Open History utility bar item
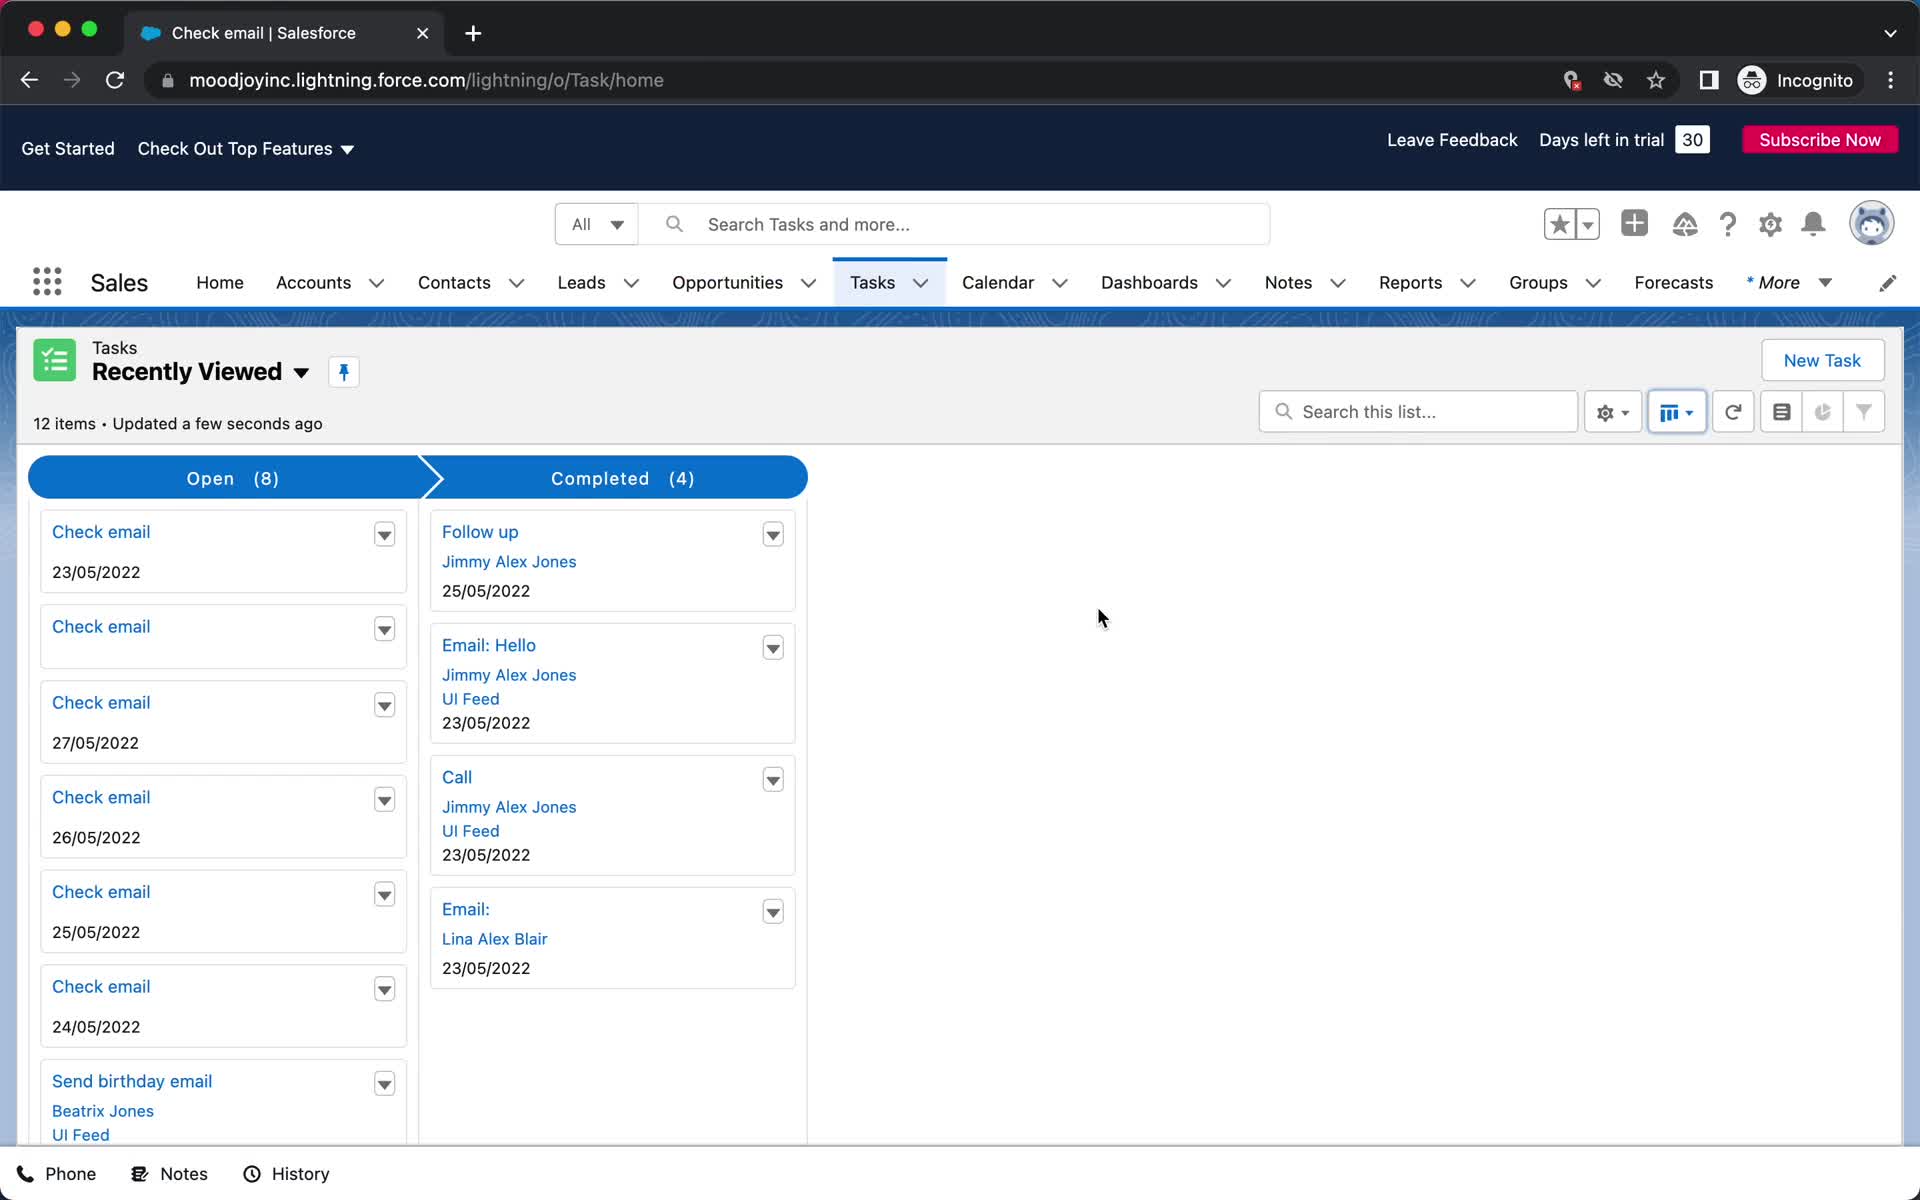 point(286,1174)
